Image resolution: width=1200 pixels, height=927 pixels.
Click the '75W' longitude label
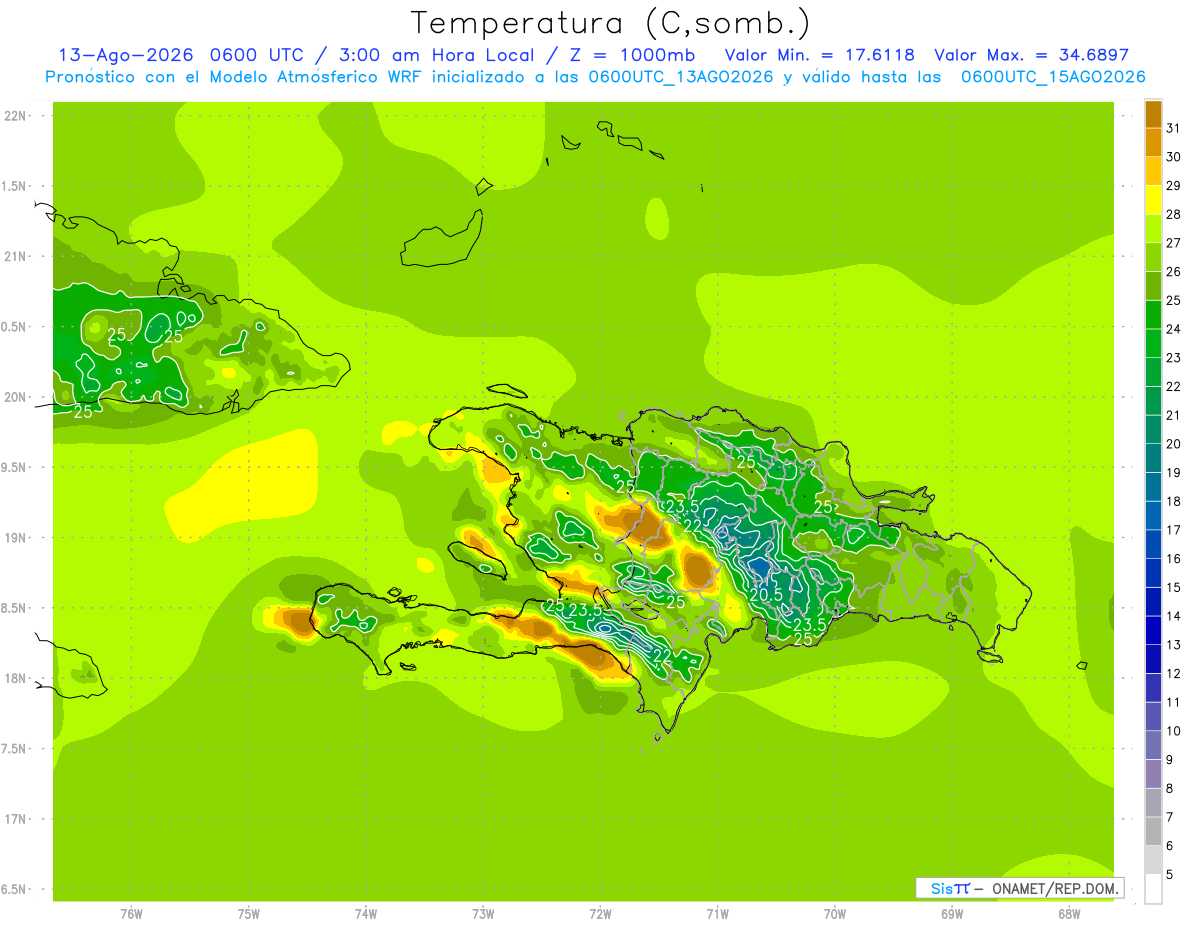pos(249,914)
